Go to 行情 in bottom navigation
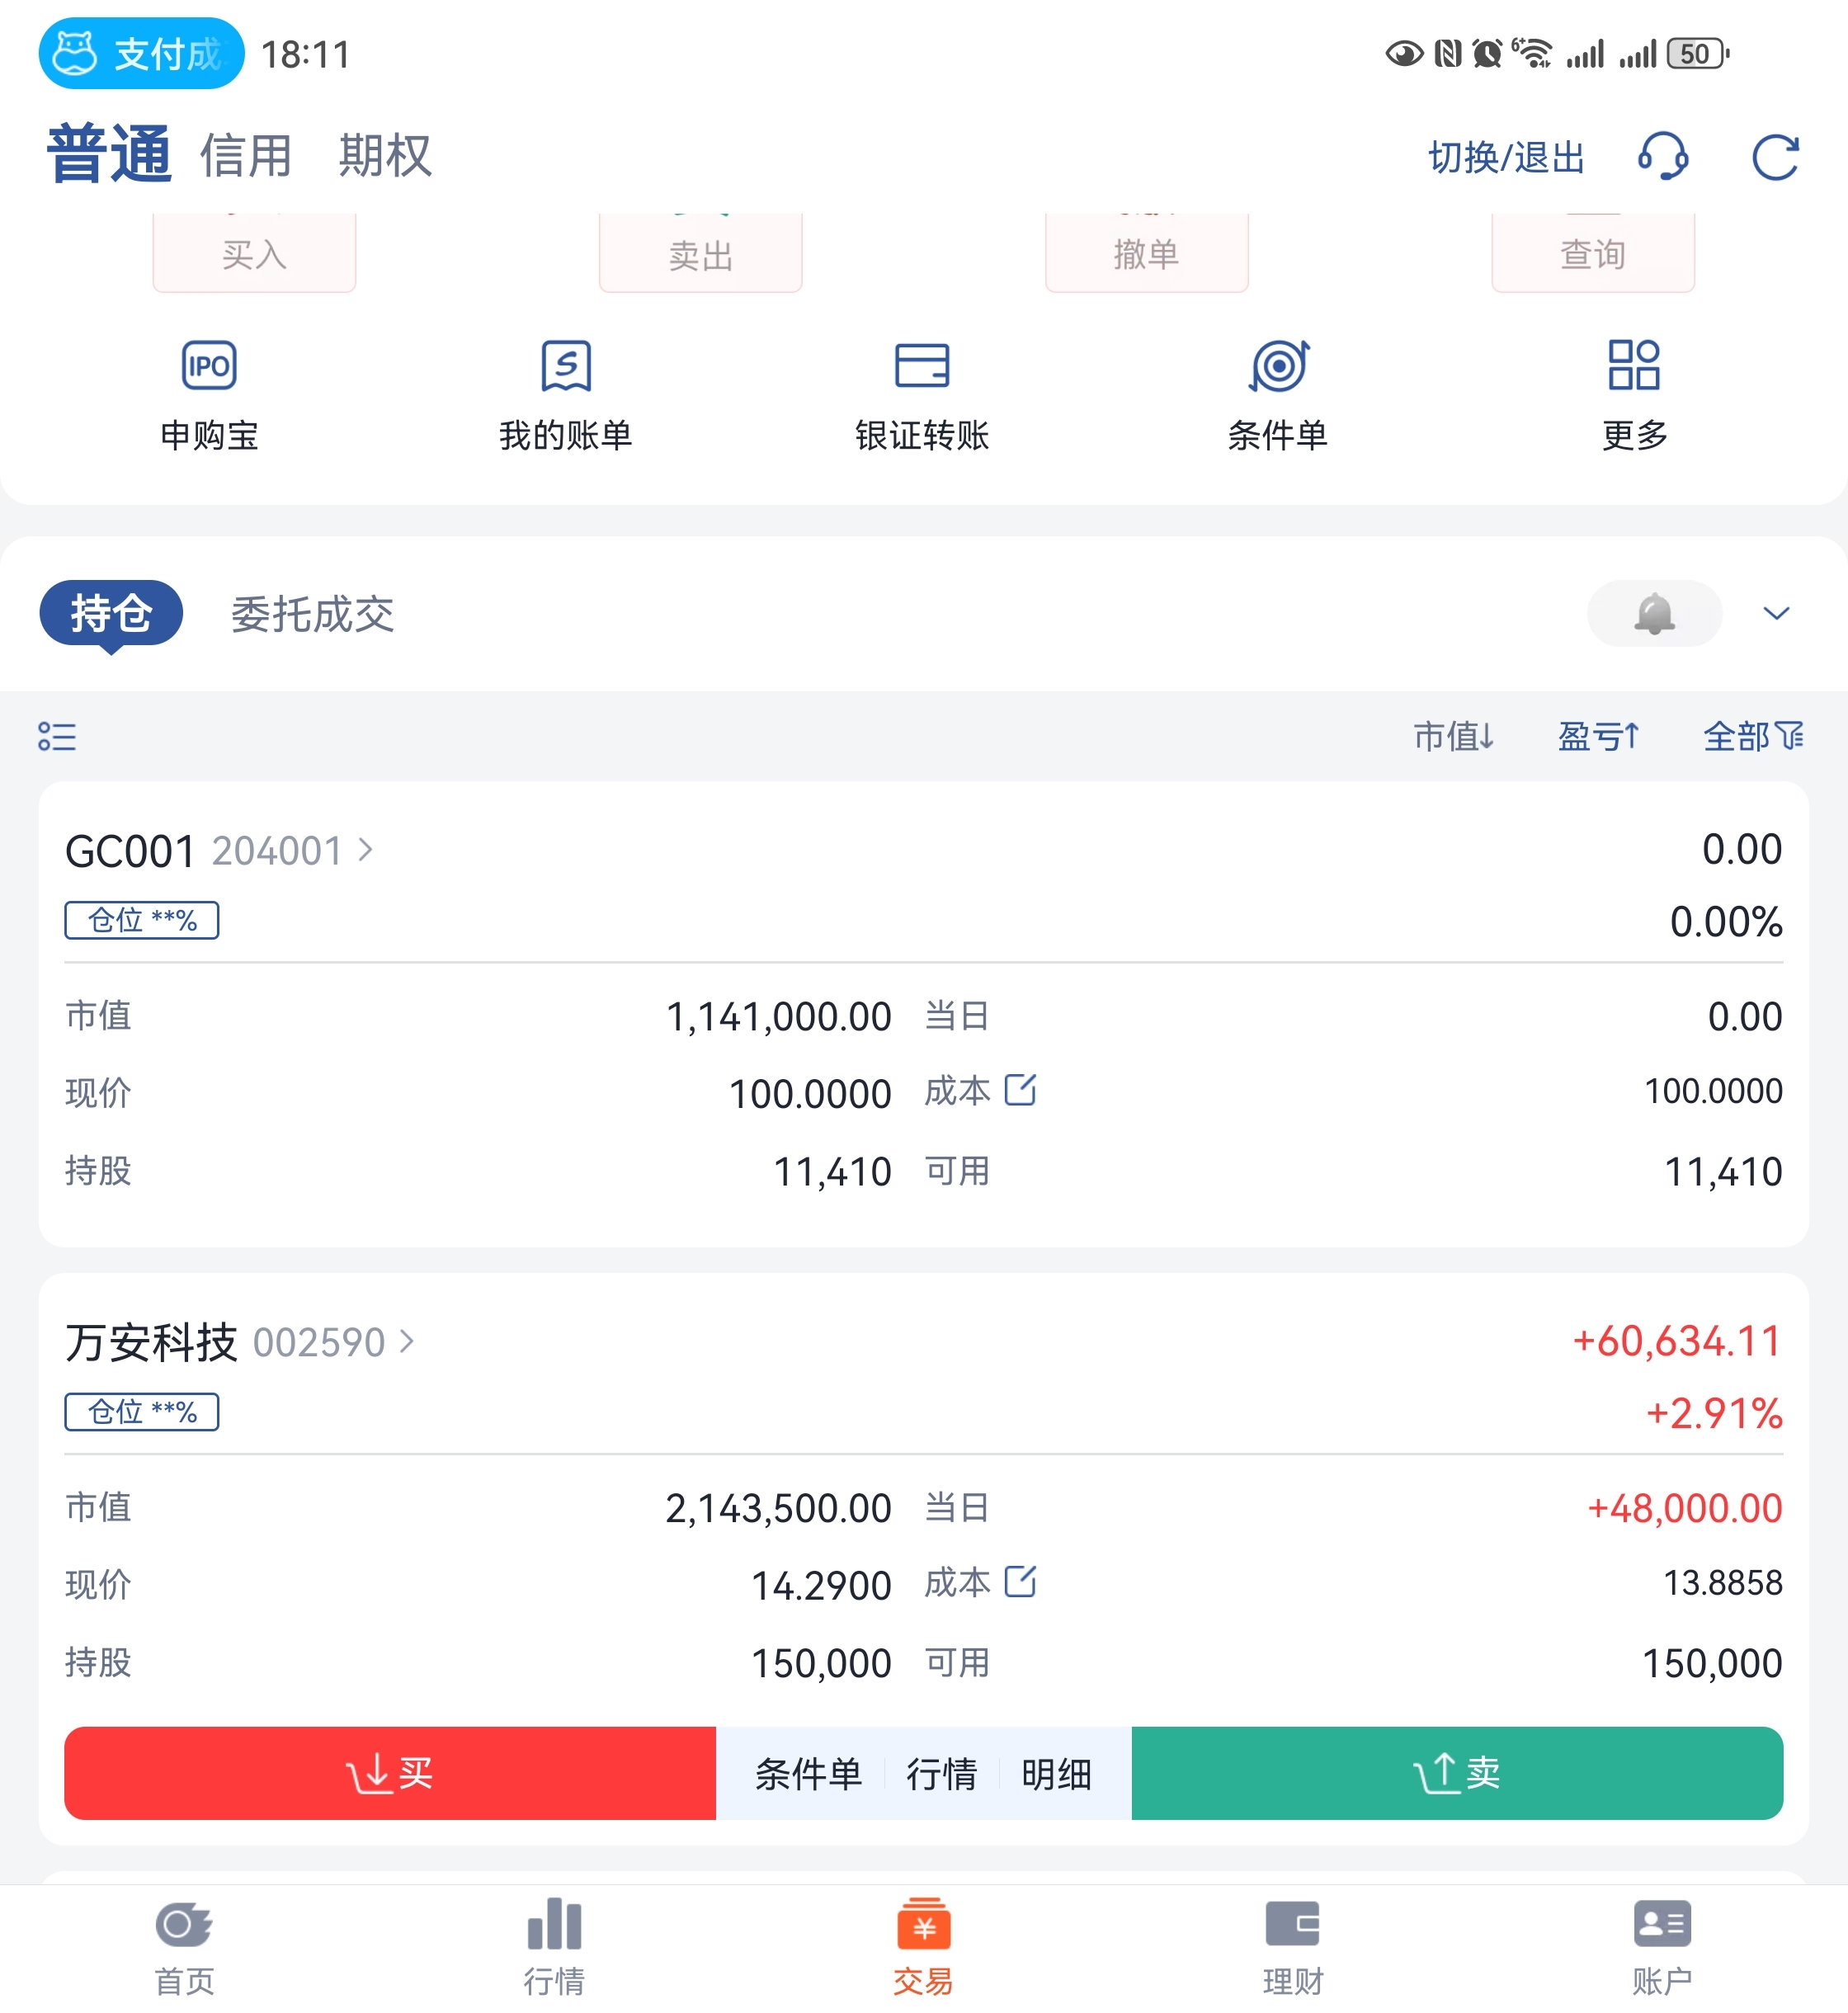 (554, 1948)
